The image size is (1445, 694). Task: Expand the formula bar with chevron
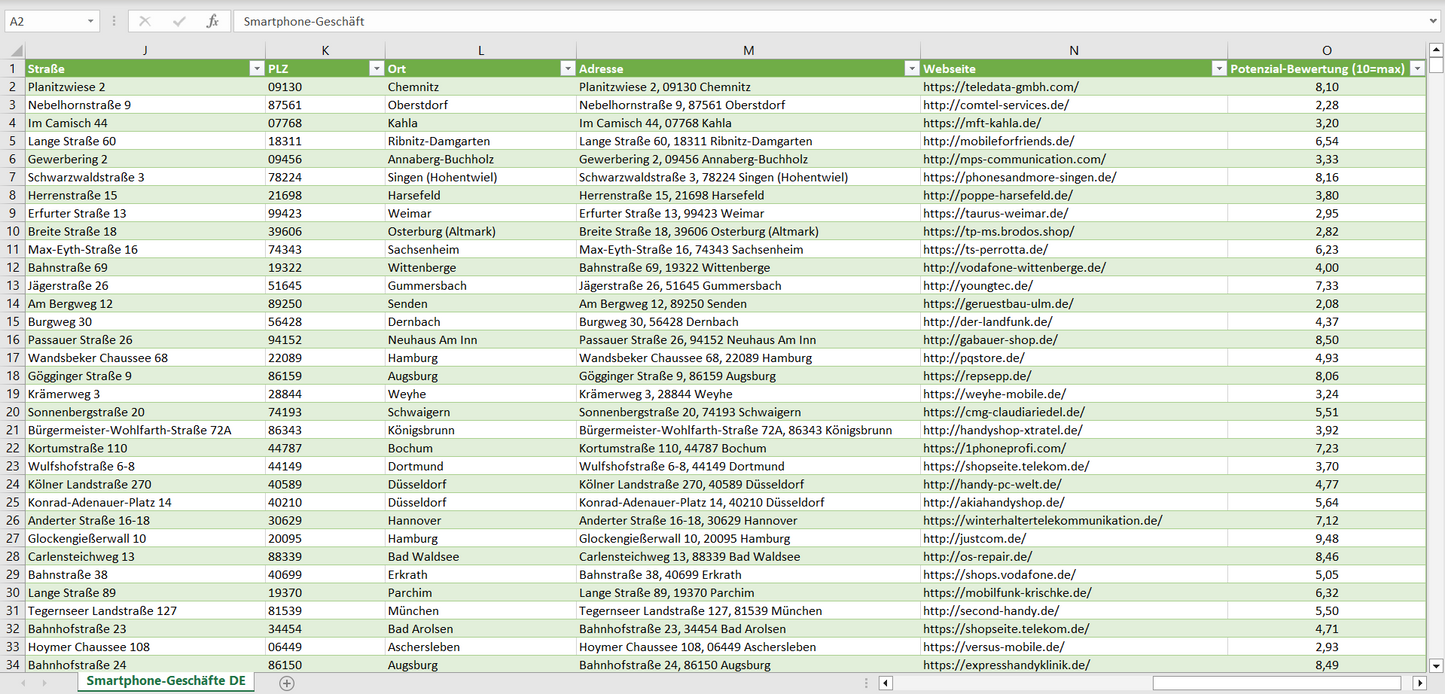click(1434, 21)
